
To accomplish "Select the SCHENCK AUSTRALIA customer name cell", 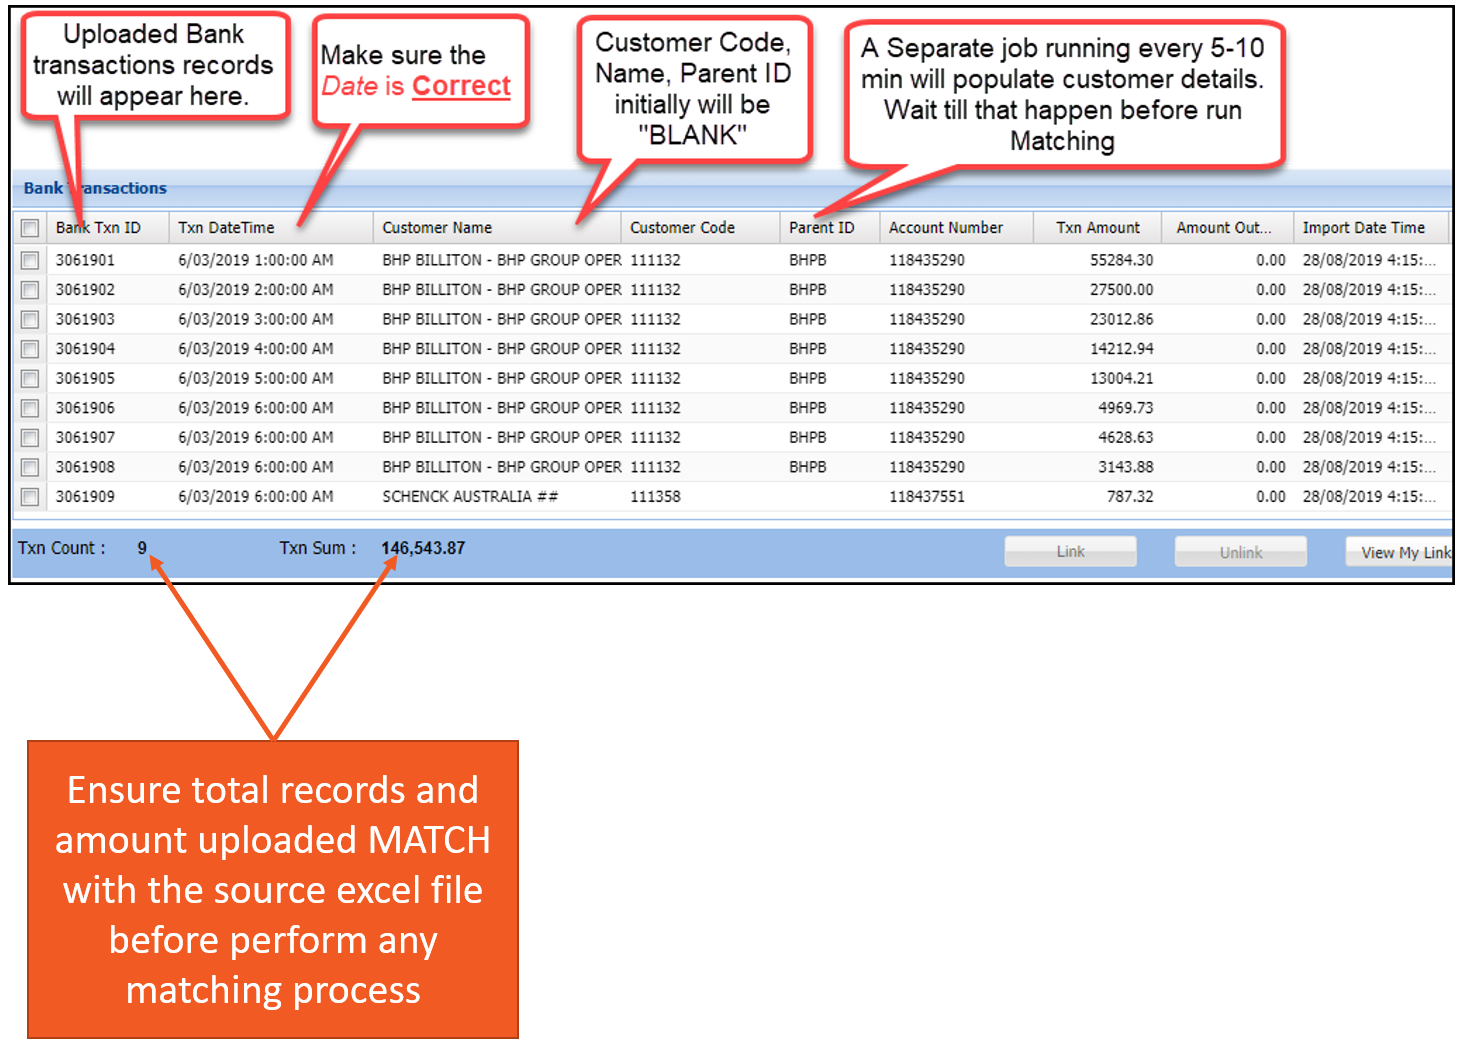I will coord(469,497).
